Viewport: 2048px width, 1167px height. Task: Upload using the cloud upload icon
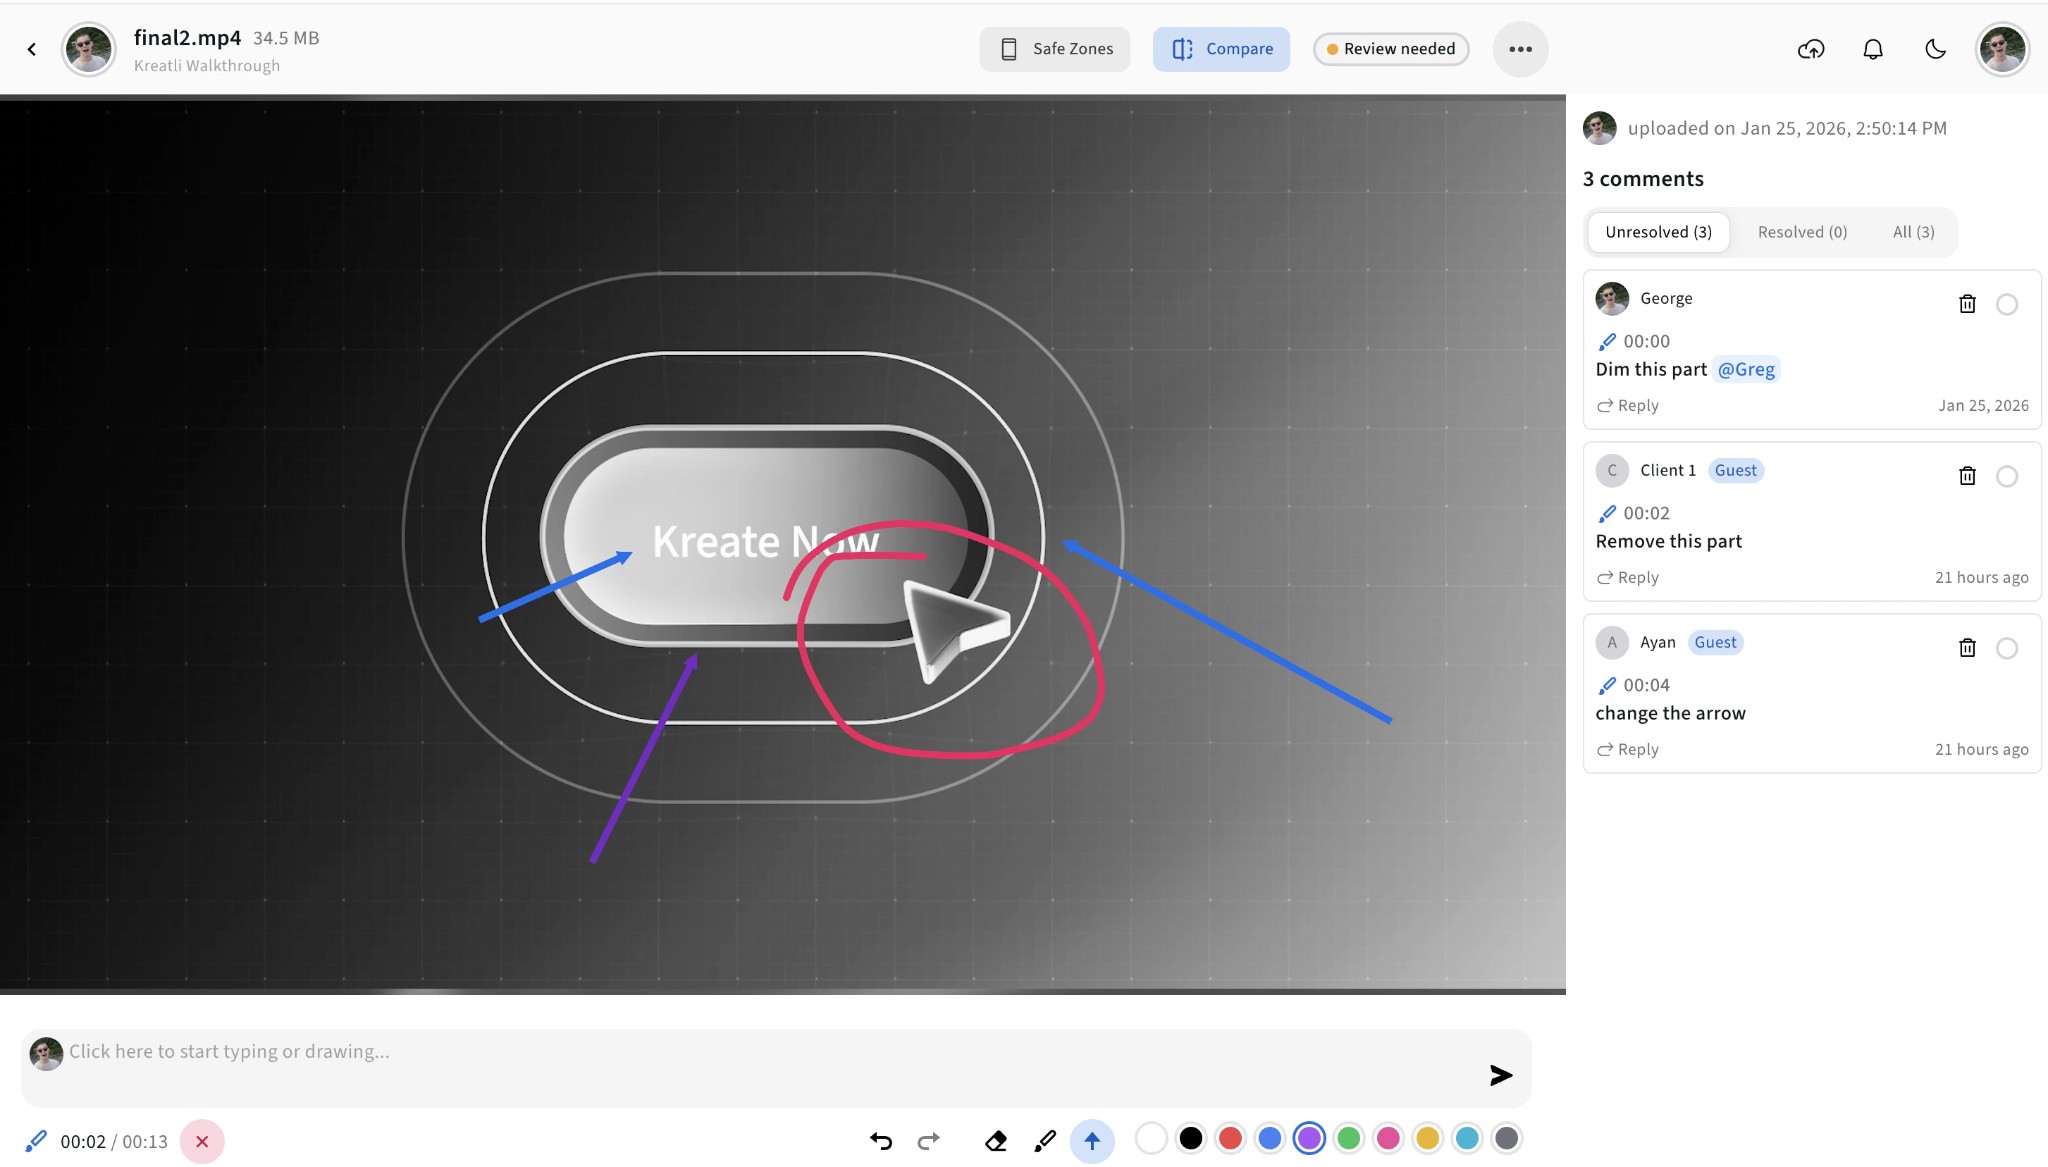point(1812,48)
